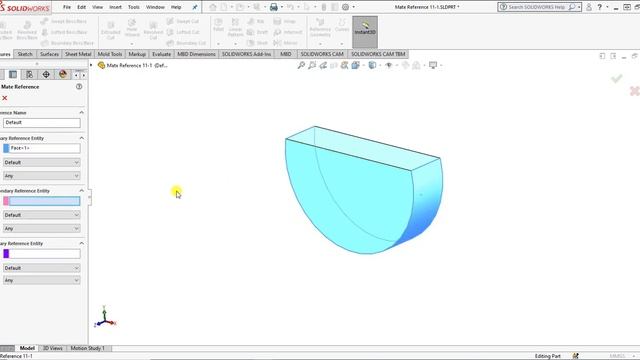This screenshot has height=360, width=640.
Task: Open the File menu
Action: pos(67,7)
